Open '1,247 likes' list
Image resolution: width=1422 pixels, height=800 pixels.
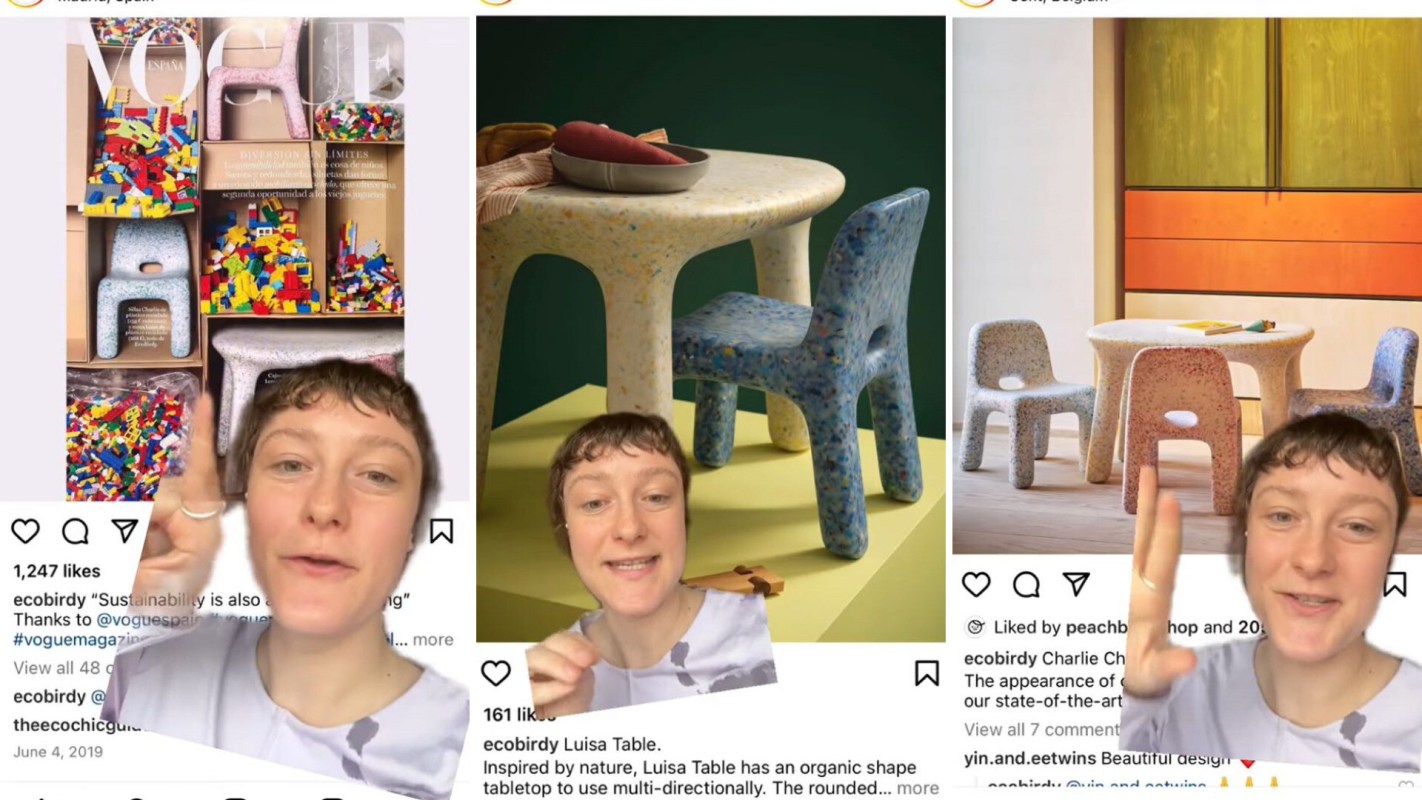click(57, 571)
